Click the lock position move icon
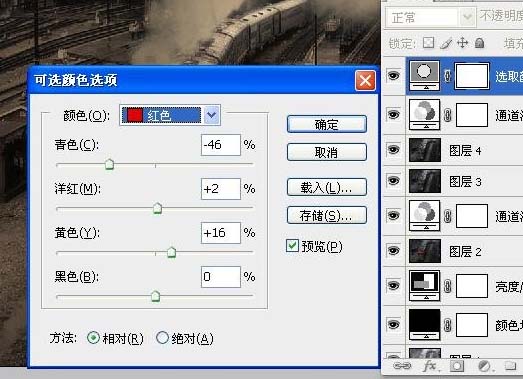Viewport: 523px width, 379px height. click(462, 43)
